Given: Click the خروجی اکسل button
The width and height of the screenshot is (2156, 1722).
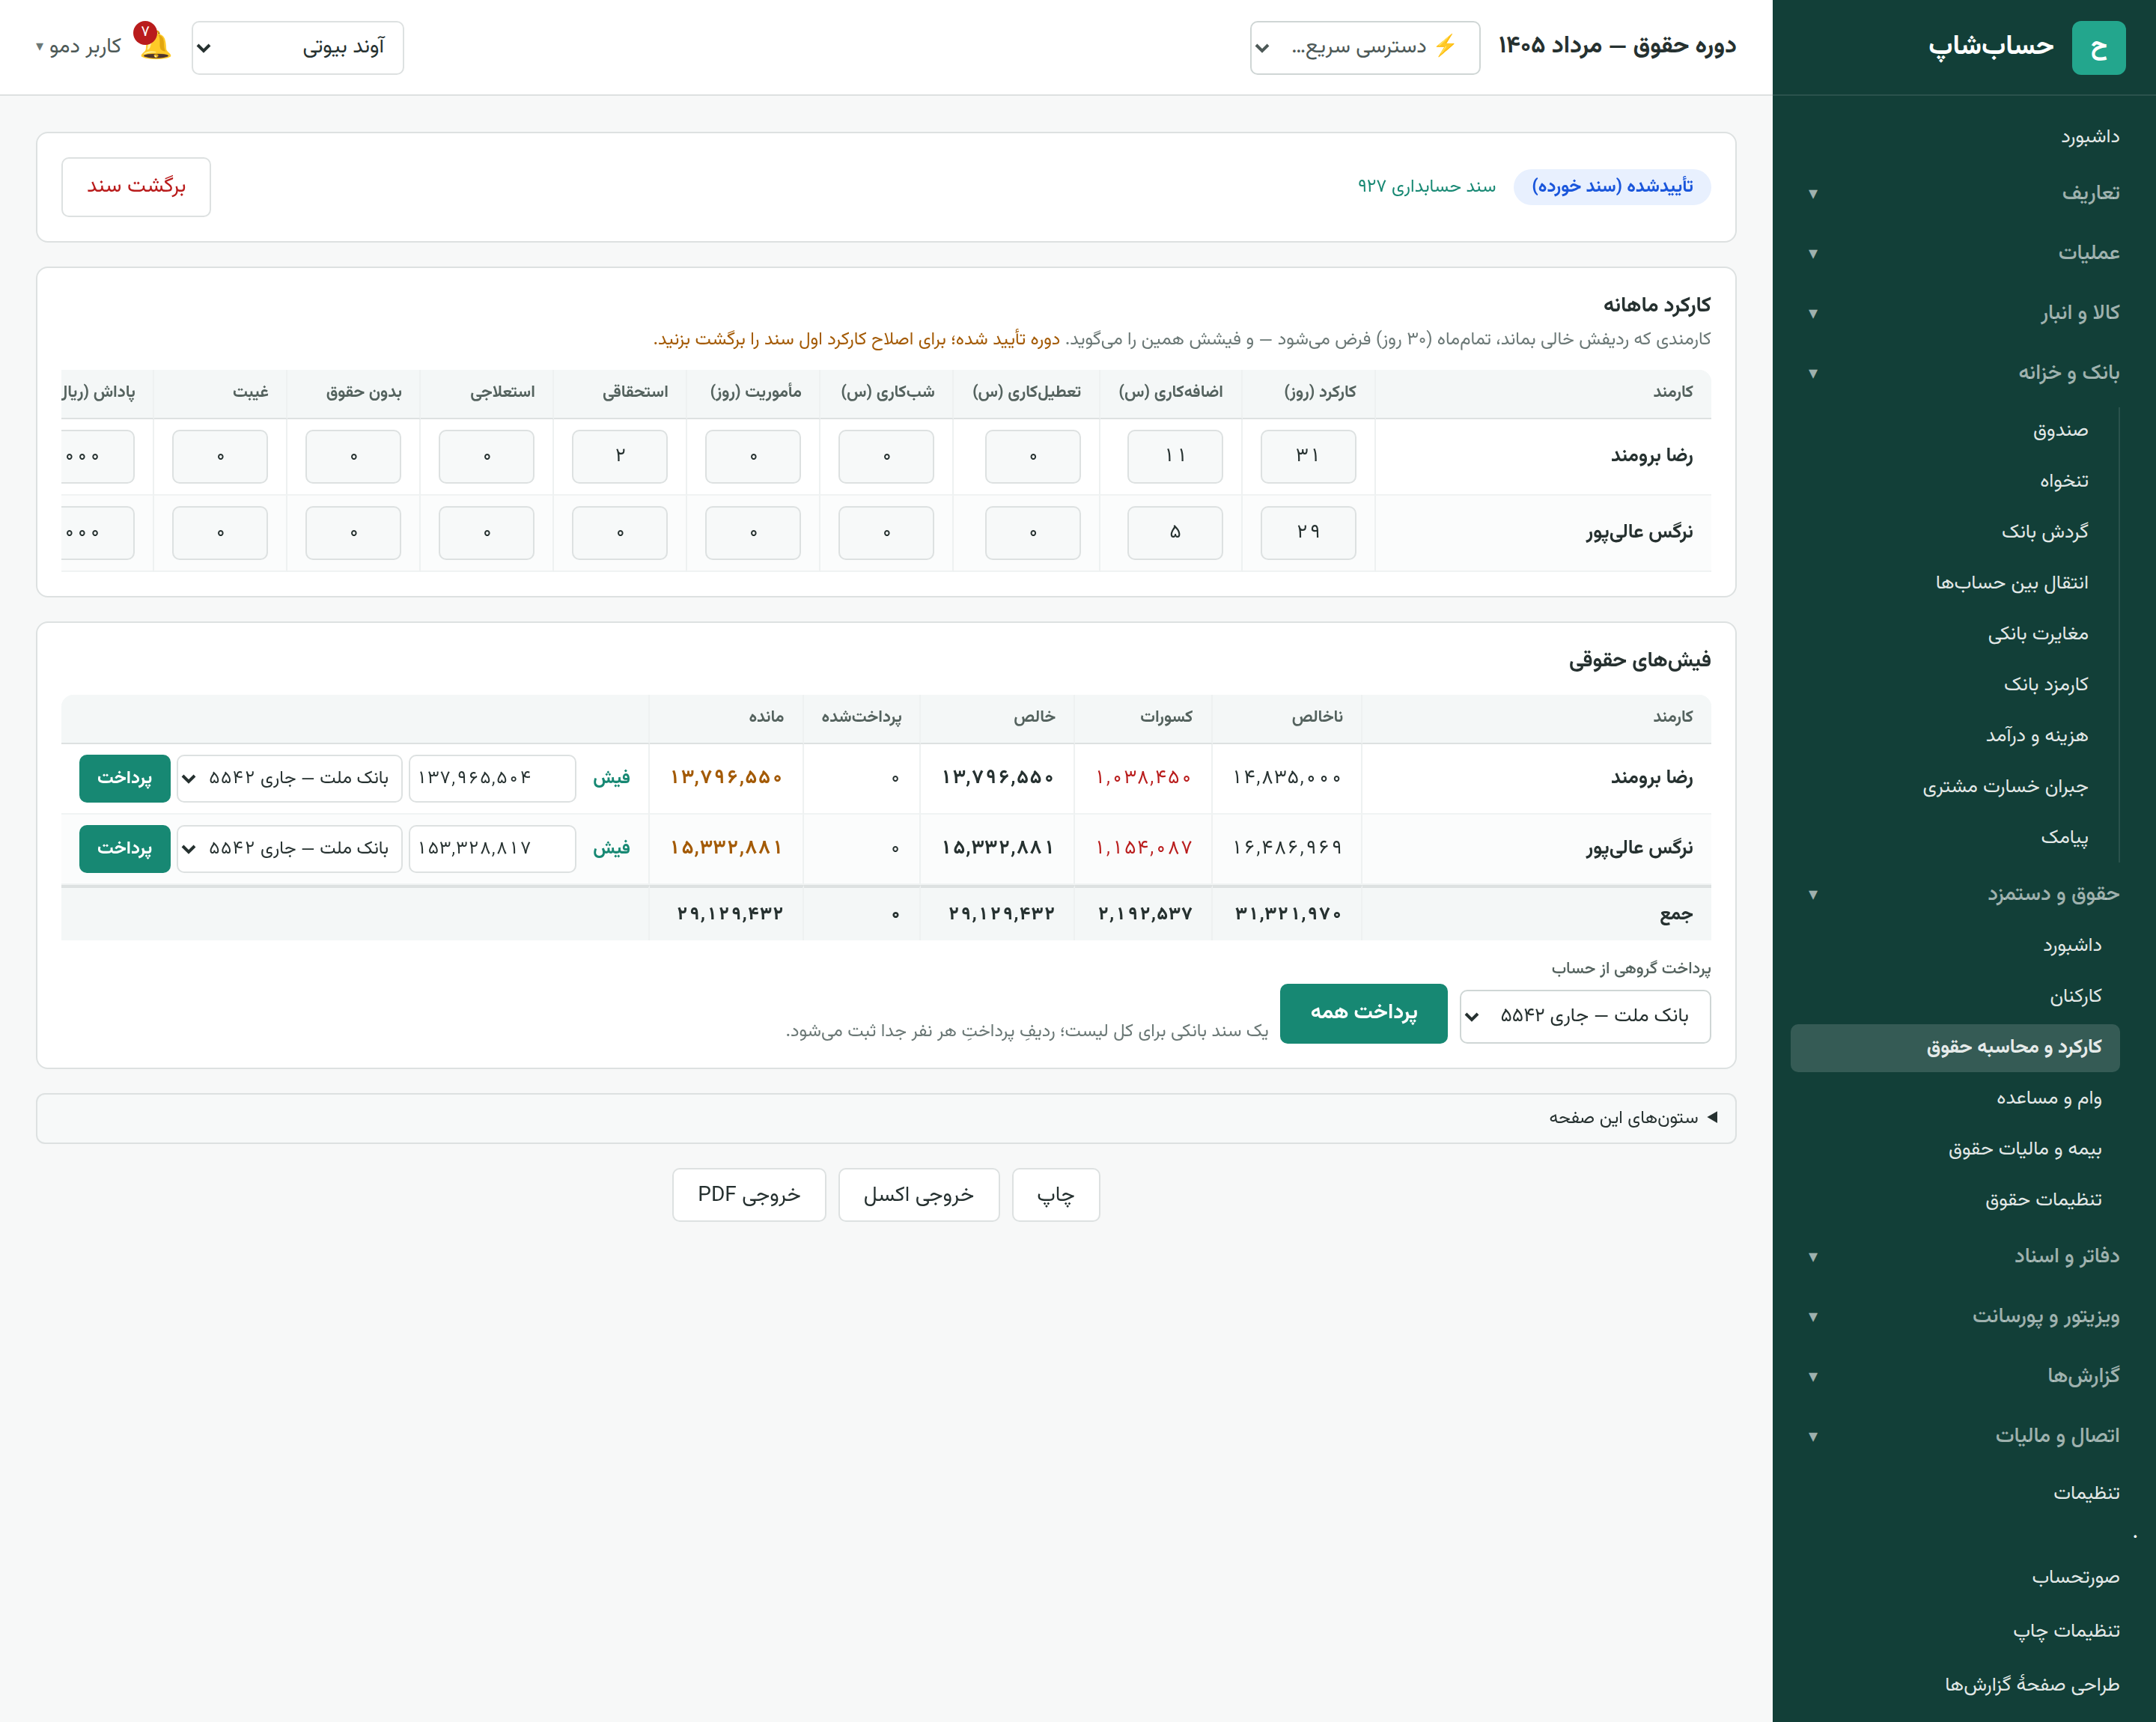Looking at the screenshot, I should click(x=918, y=1195).
